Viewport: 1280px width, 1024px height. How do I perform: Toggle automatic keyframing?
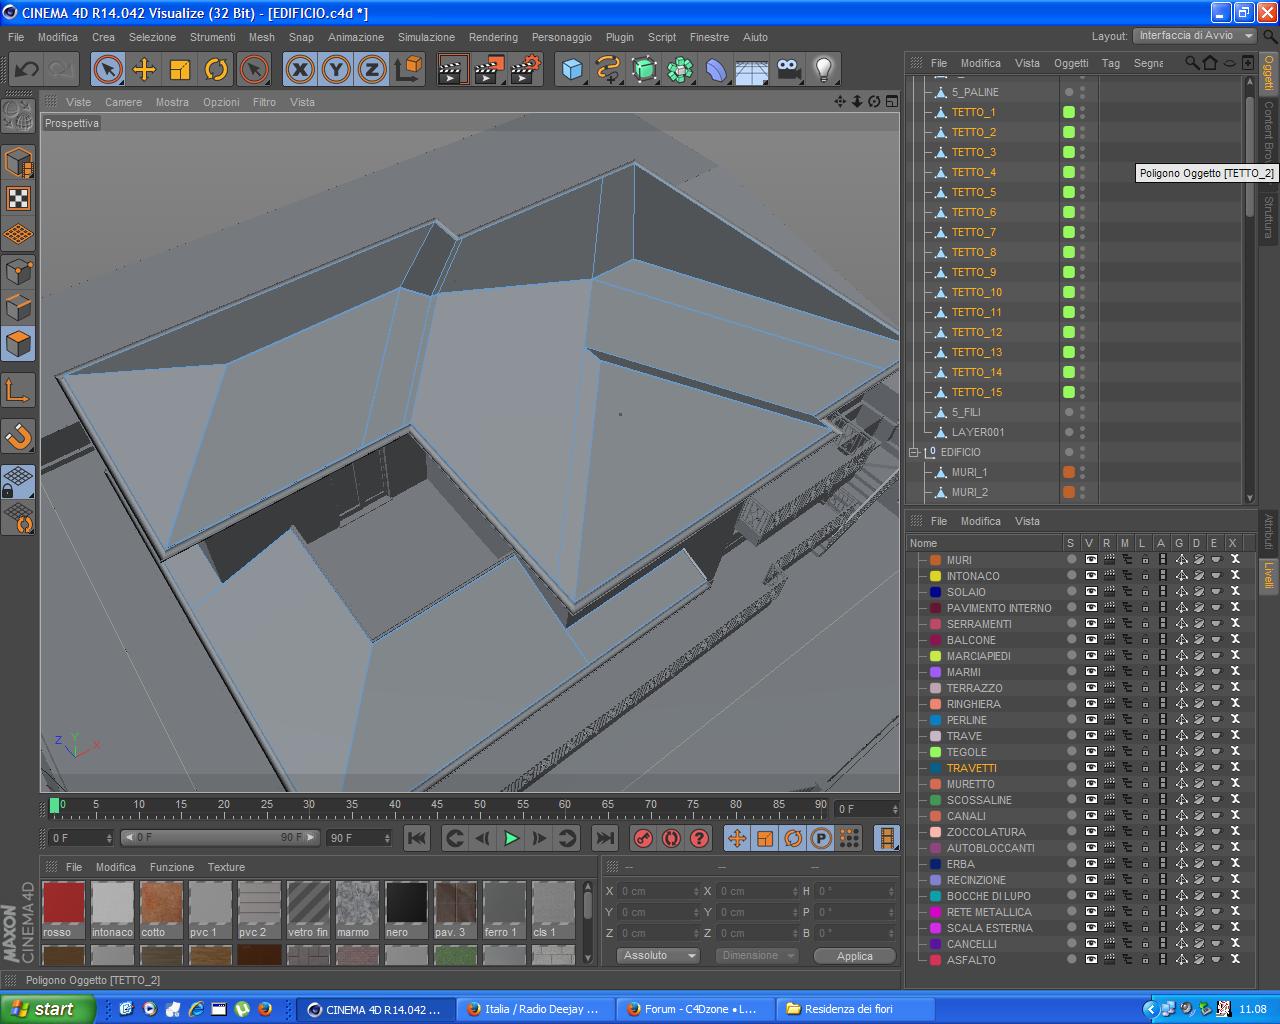[x=672, y=838]
